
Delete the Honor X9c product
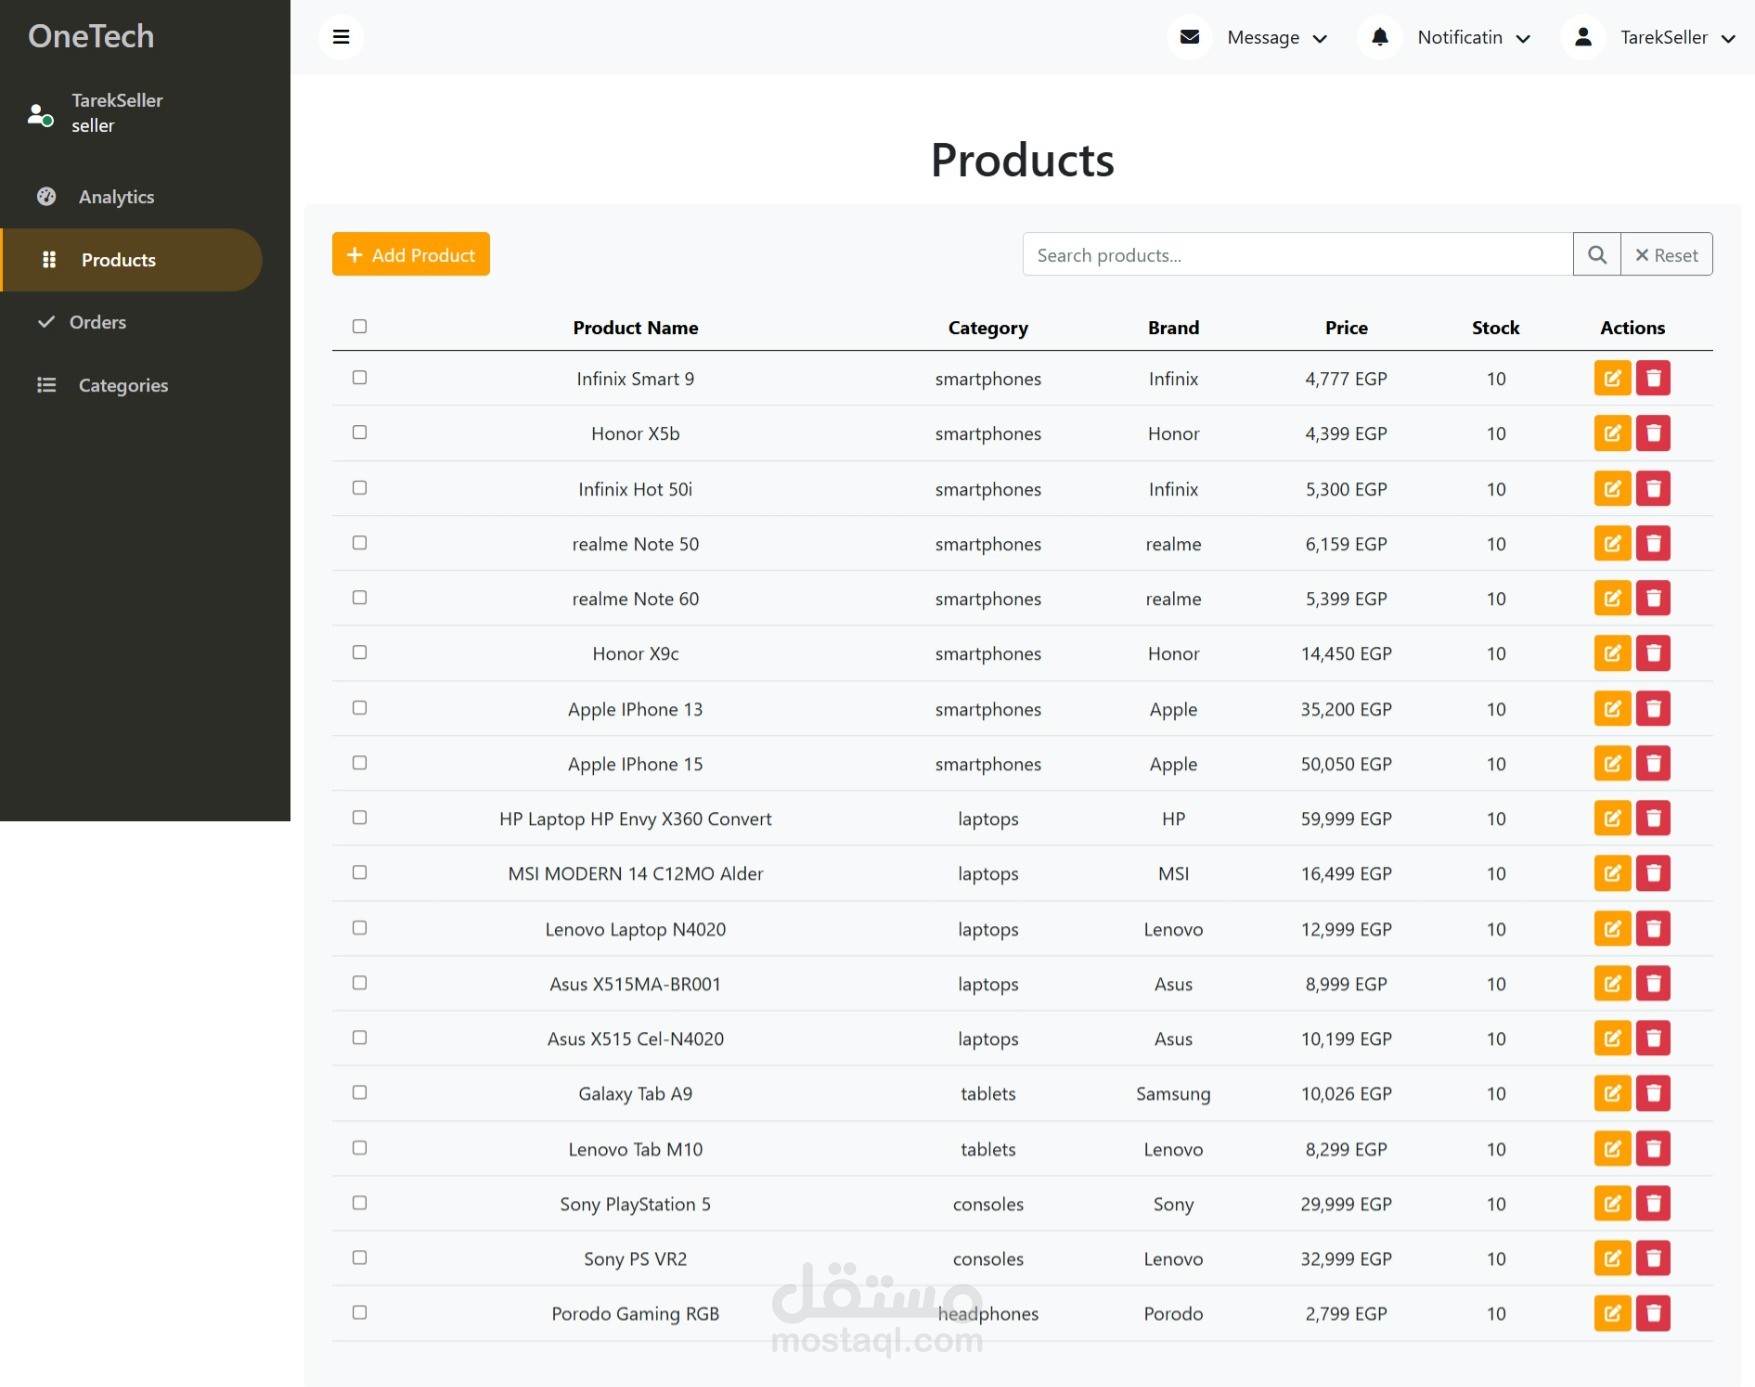click(x=1653, y=654)
